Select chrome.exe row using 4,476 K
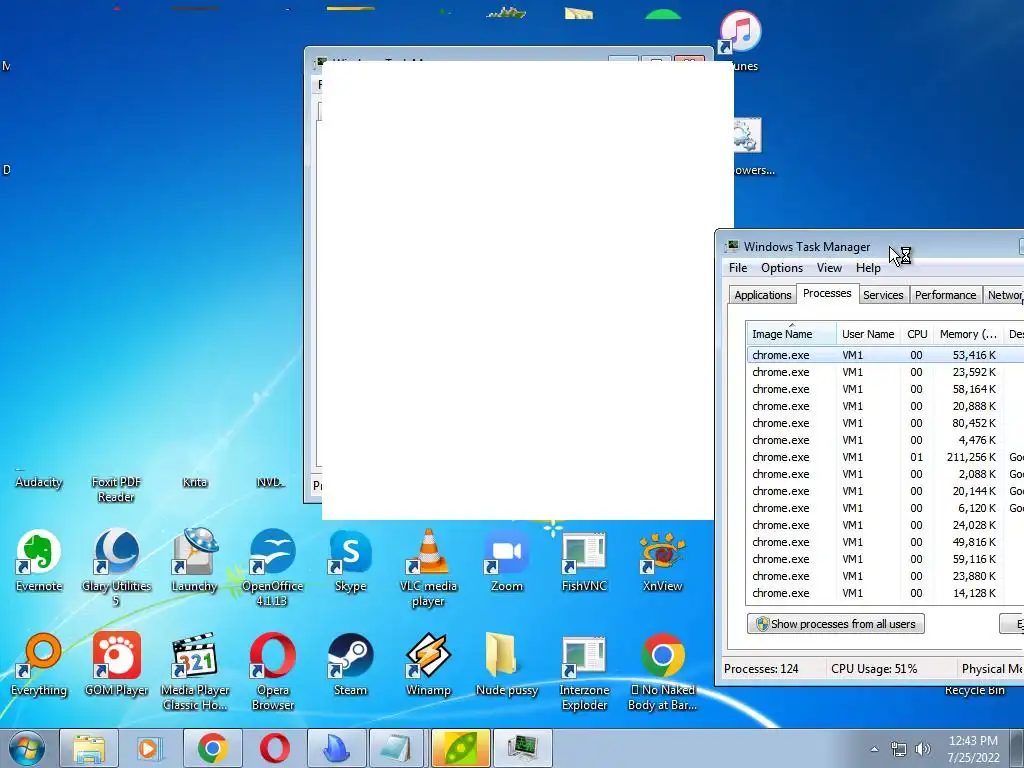The image size is (1024, 768). click(x=885, y=440)
